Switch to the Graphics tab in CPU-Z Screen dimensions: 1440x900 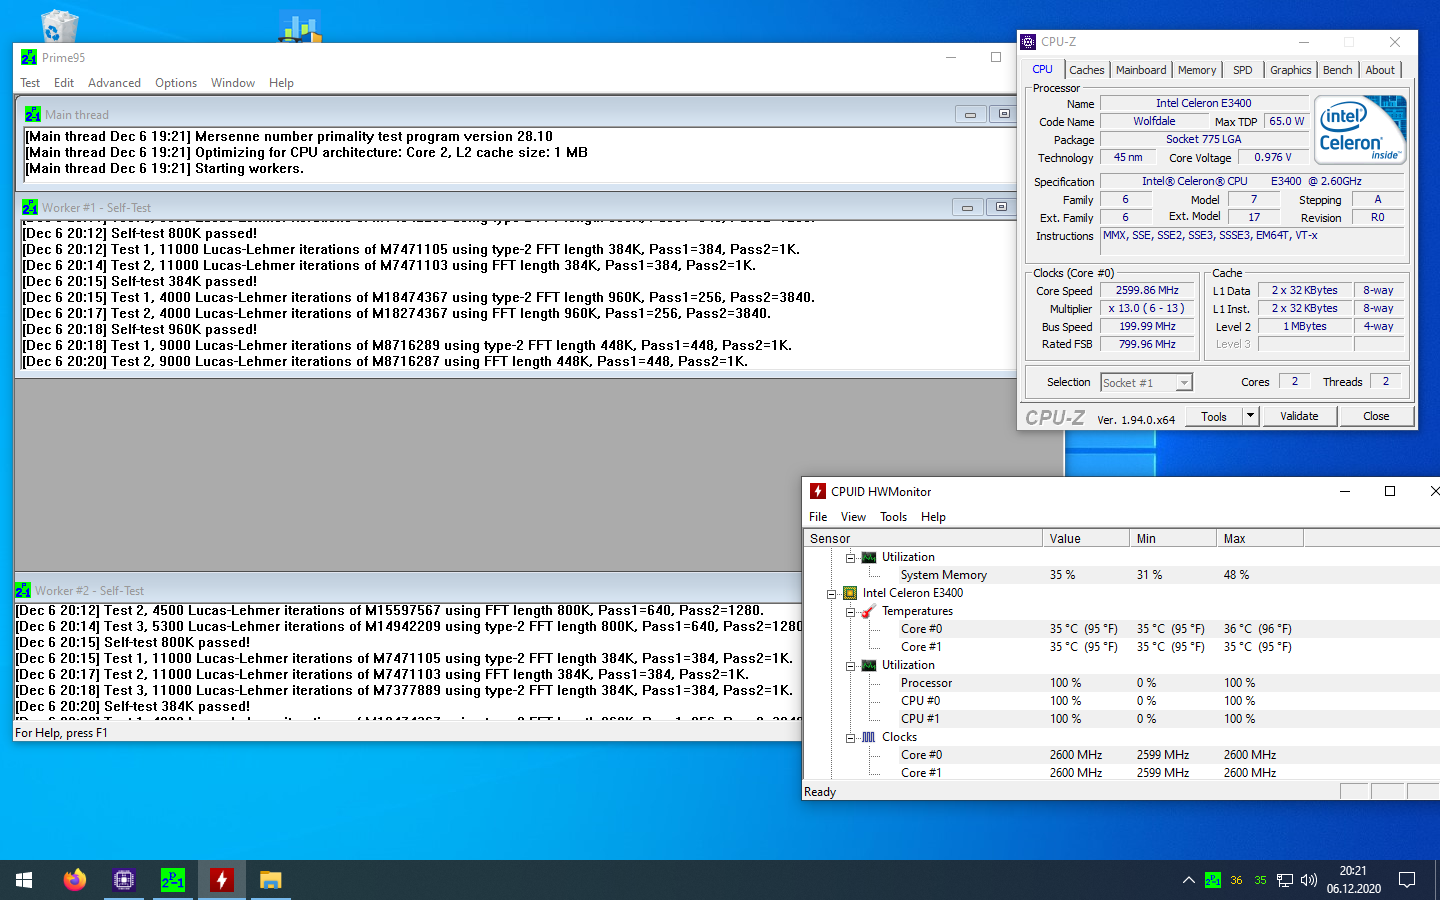(1291, 70)
